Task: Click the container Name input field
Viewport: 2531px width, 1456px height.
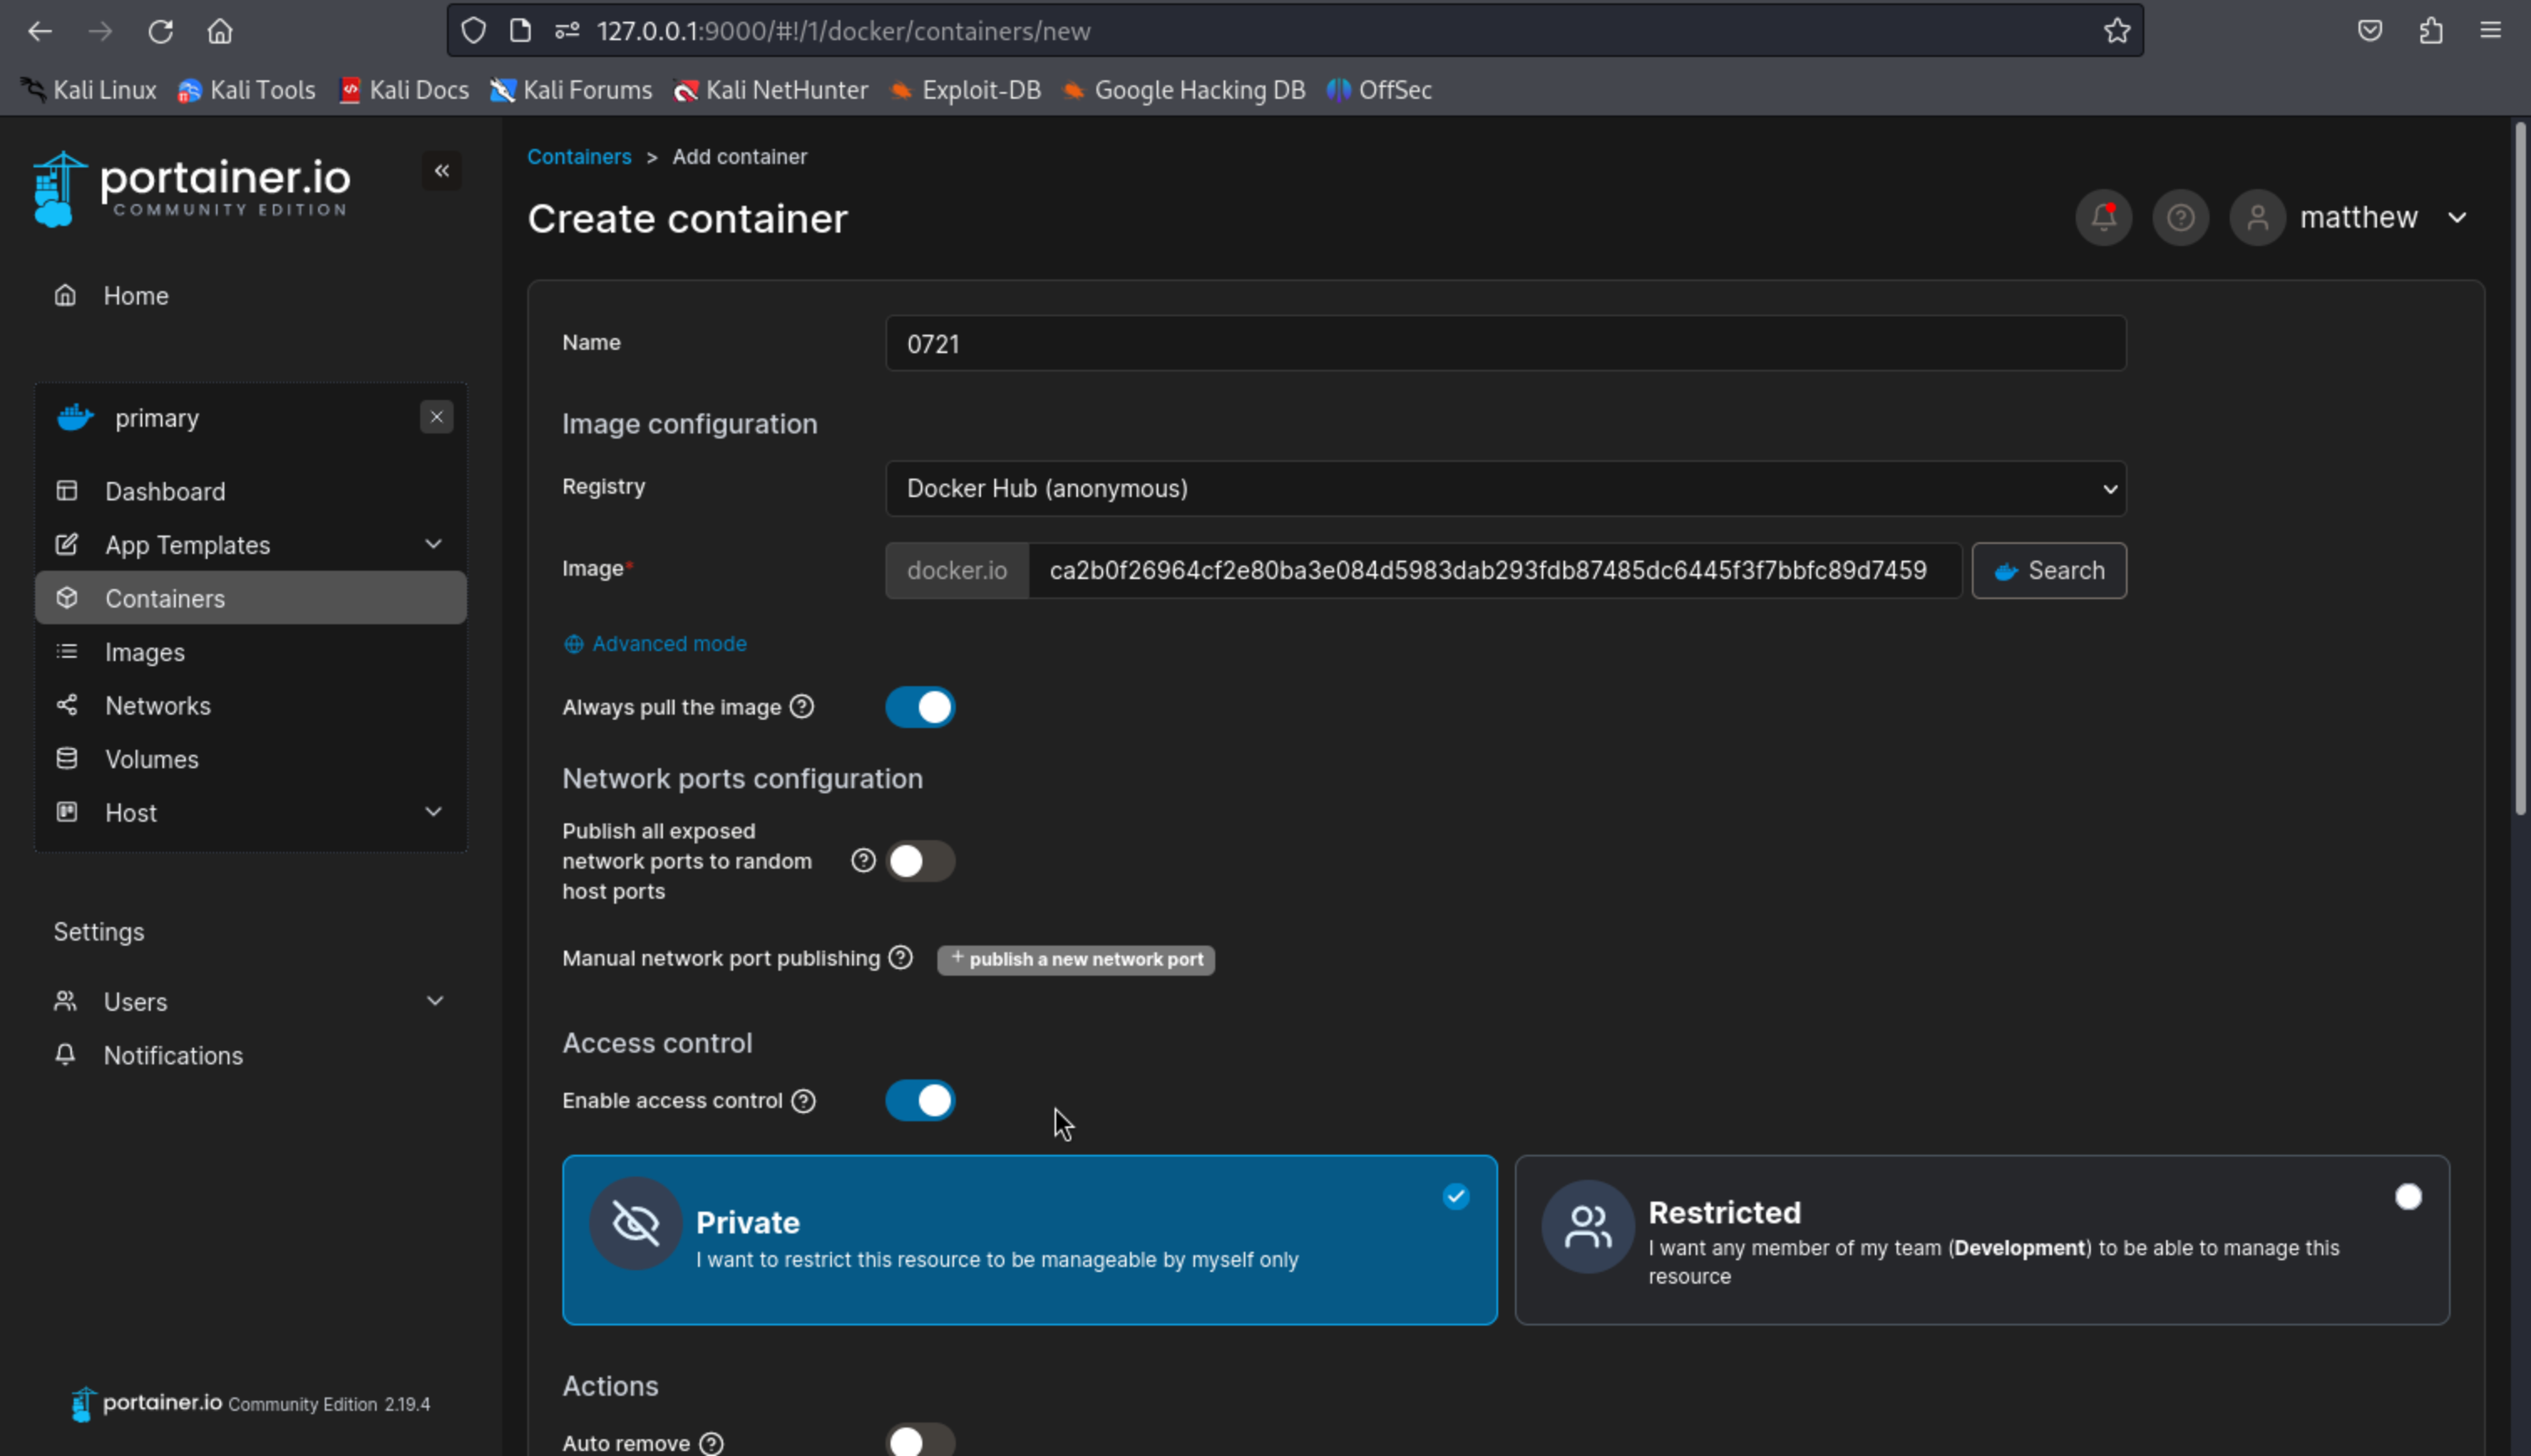Action: pos(1505,344)
